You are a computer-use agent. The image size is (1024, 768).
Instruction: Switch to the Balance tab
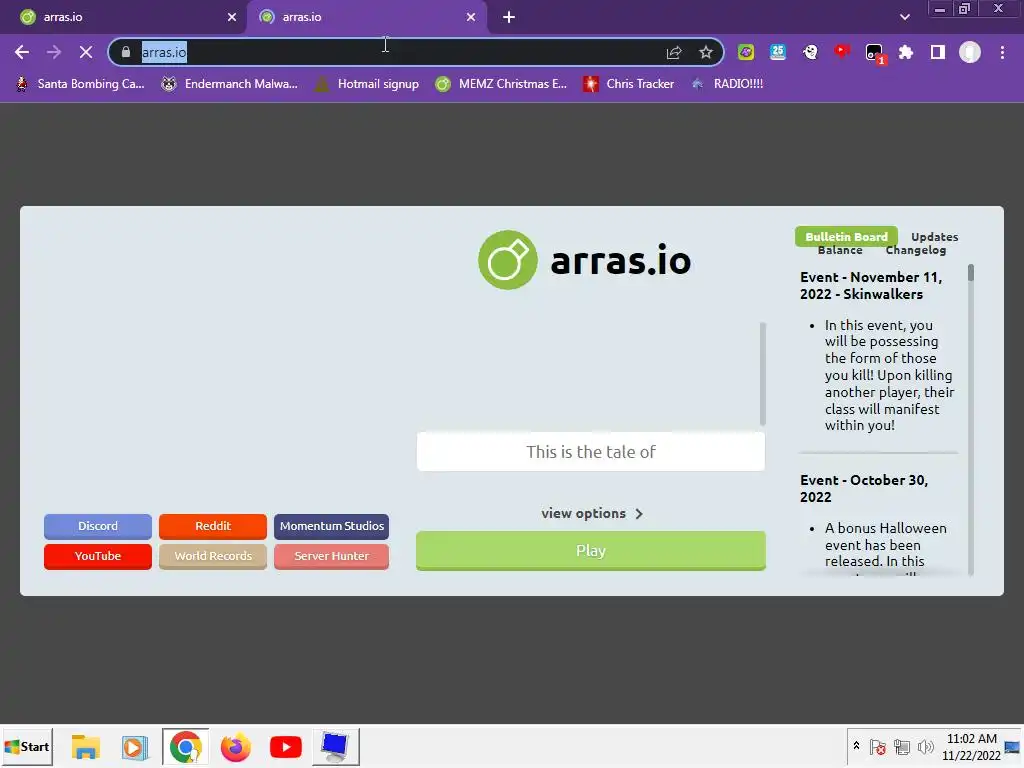[x=840, y=250]
